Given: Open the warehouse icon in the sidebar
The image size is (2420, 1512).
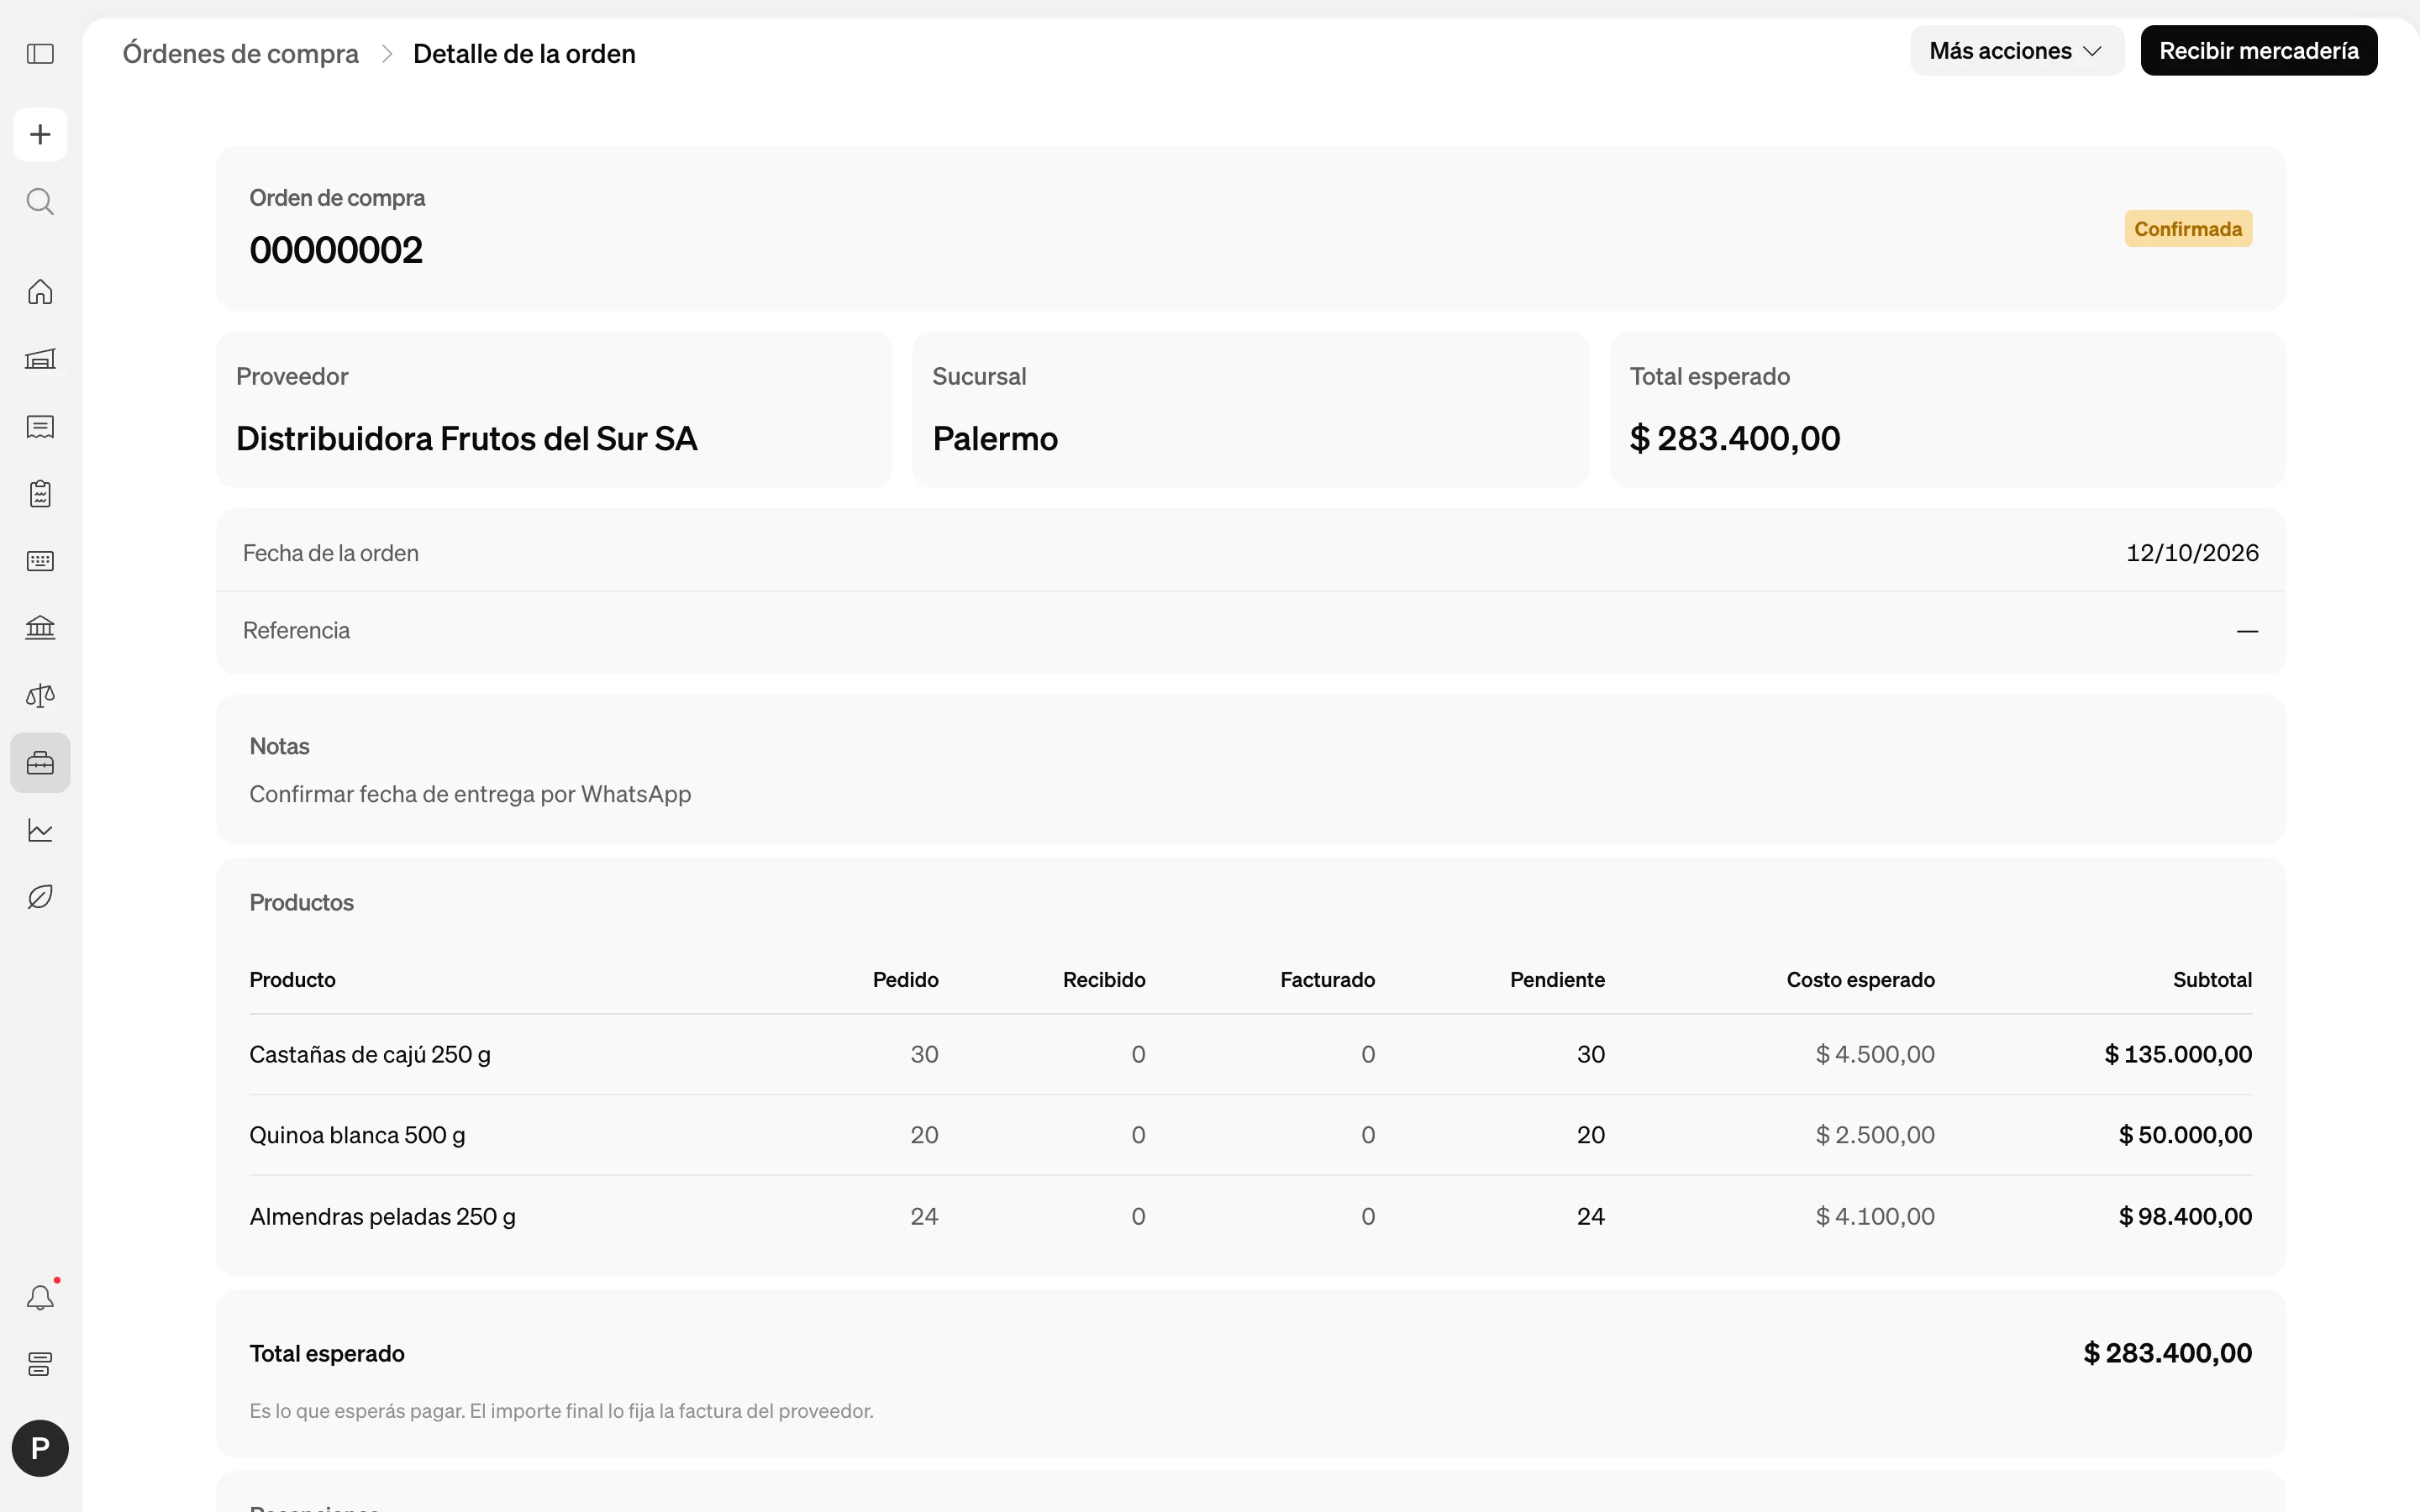Looking at the screenshot, I should 40,359.
